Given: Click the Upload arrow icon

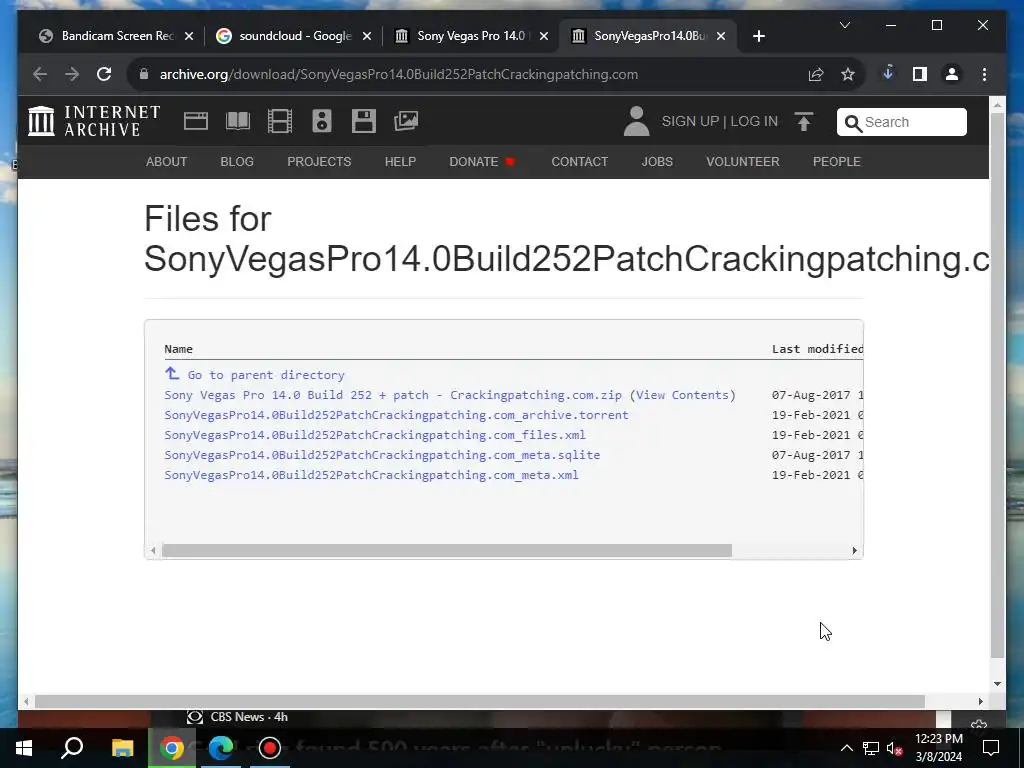Looking at the screenshot, I should pyautogui.click(x=804, y=121).
